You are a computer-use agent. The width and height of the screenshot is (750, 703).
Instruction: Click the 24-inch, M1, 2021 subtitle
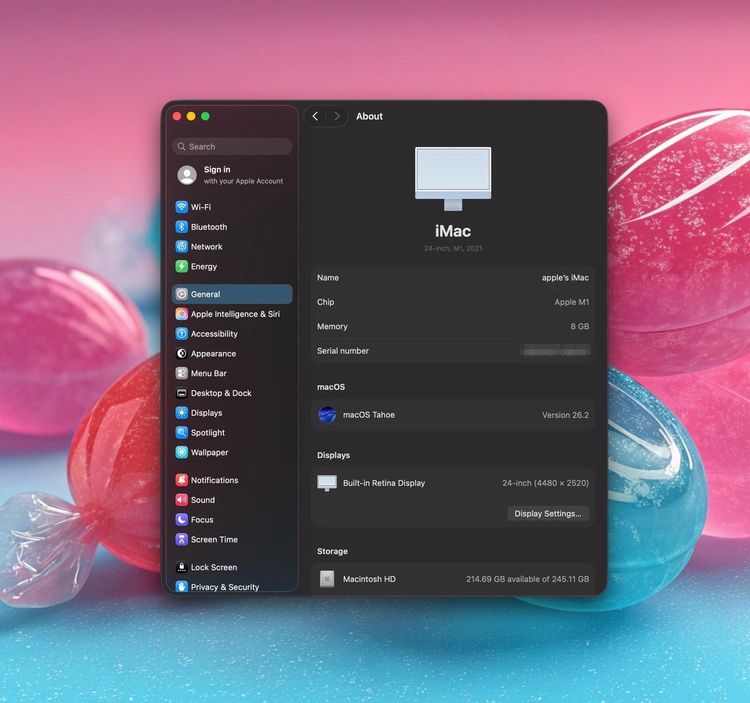tap(453, 248)
